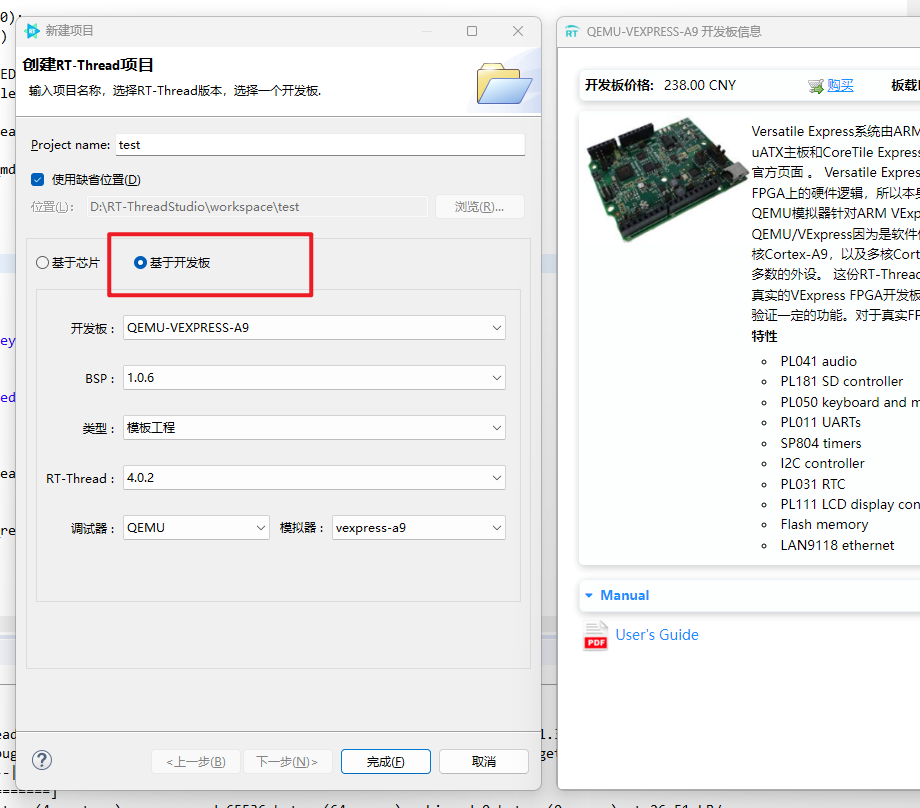Click the 取消 button
This screenshot has width=920, height=808.
coord(483,762)
